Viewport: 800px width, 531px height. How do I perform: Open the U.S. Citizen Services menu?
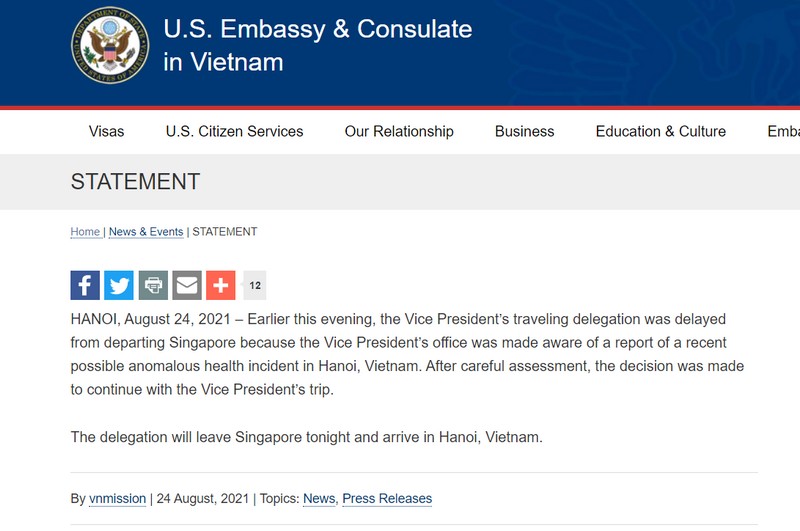[234, 132]
